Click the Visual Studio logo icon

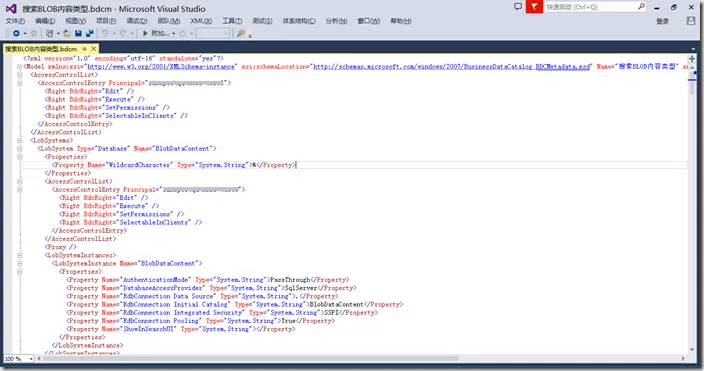click(11, 8)
